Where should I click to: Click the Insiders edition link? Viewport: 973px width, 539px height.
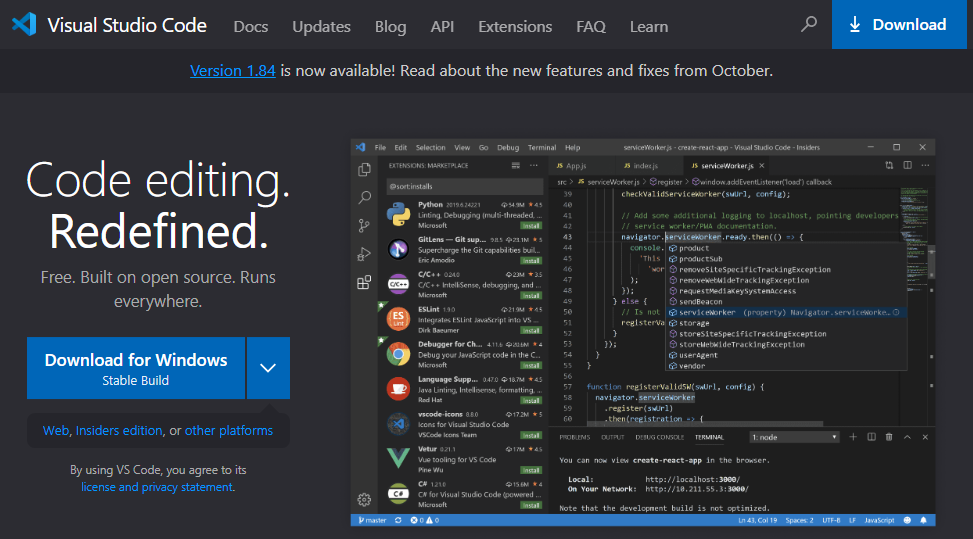[x=119, y=430]
